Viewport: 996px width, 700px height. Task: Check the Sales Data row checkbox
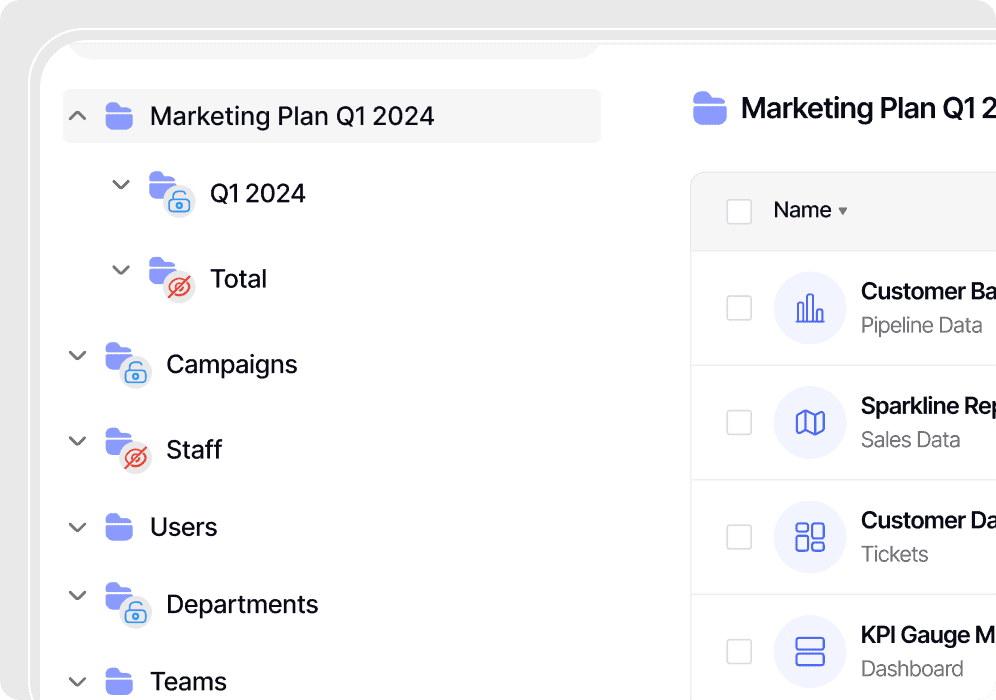click(739, 423)
